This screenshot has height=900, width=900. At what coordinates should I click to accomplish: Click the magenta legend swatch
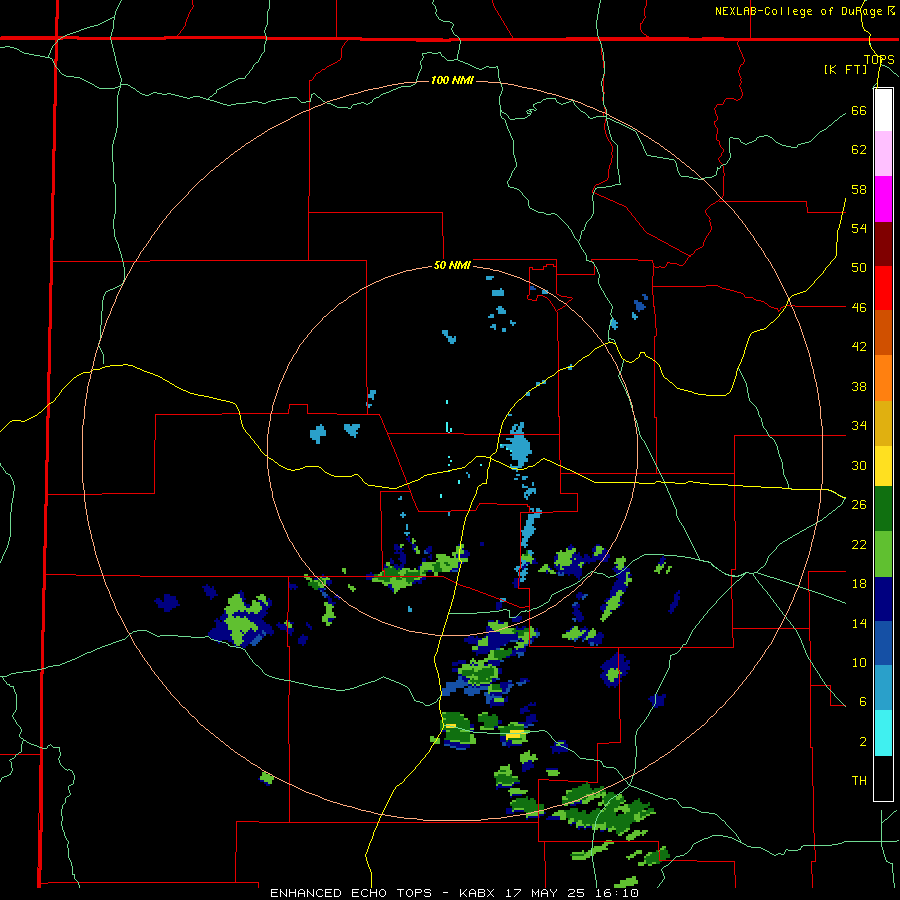[883, 199]
